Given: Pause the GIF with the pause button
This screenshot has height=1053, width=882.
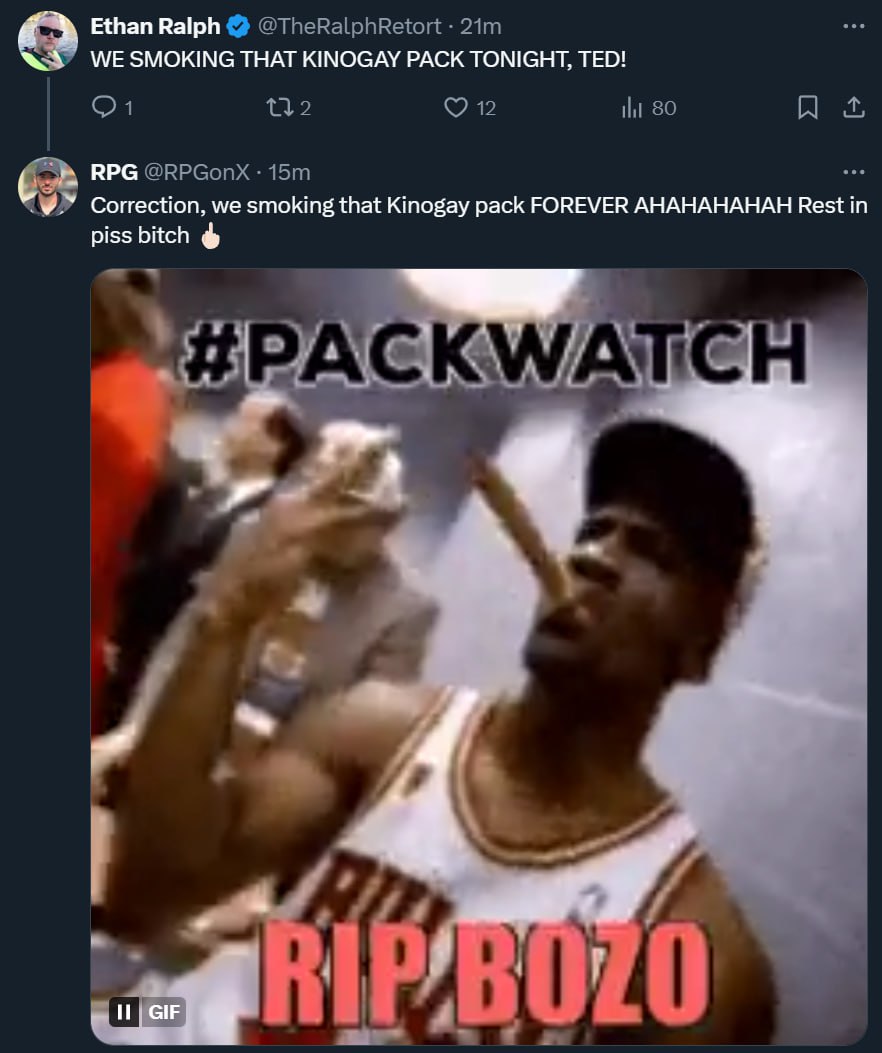Looking at the screenshot, I should [124, 1011].
